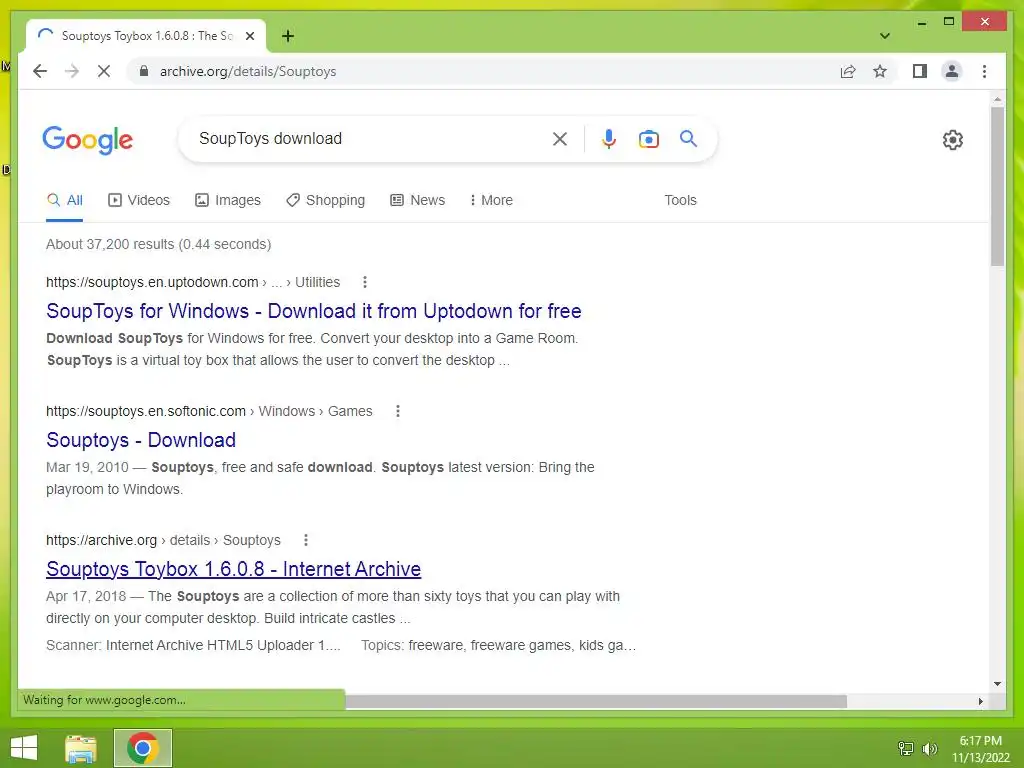Open the Windows Start menu
The width and height of the screenshot is (1024, 768).
tap(24, 748)
